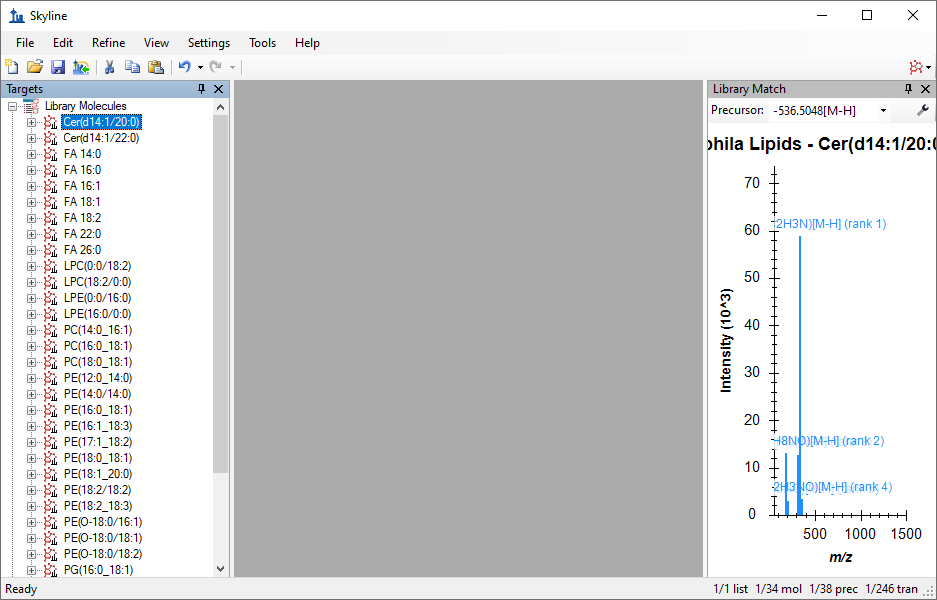Viewport: 937px width, 600px height.
Task: Open the View menu
Action: click(x=157, y=43)
